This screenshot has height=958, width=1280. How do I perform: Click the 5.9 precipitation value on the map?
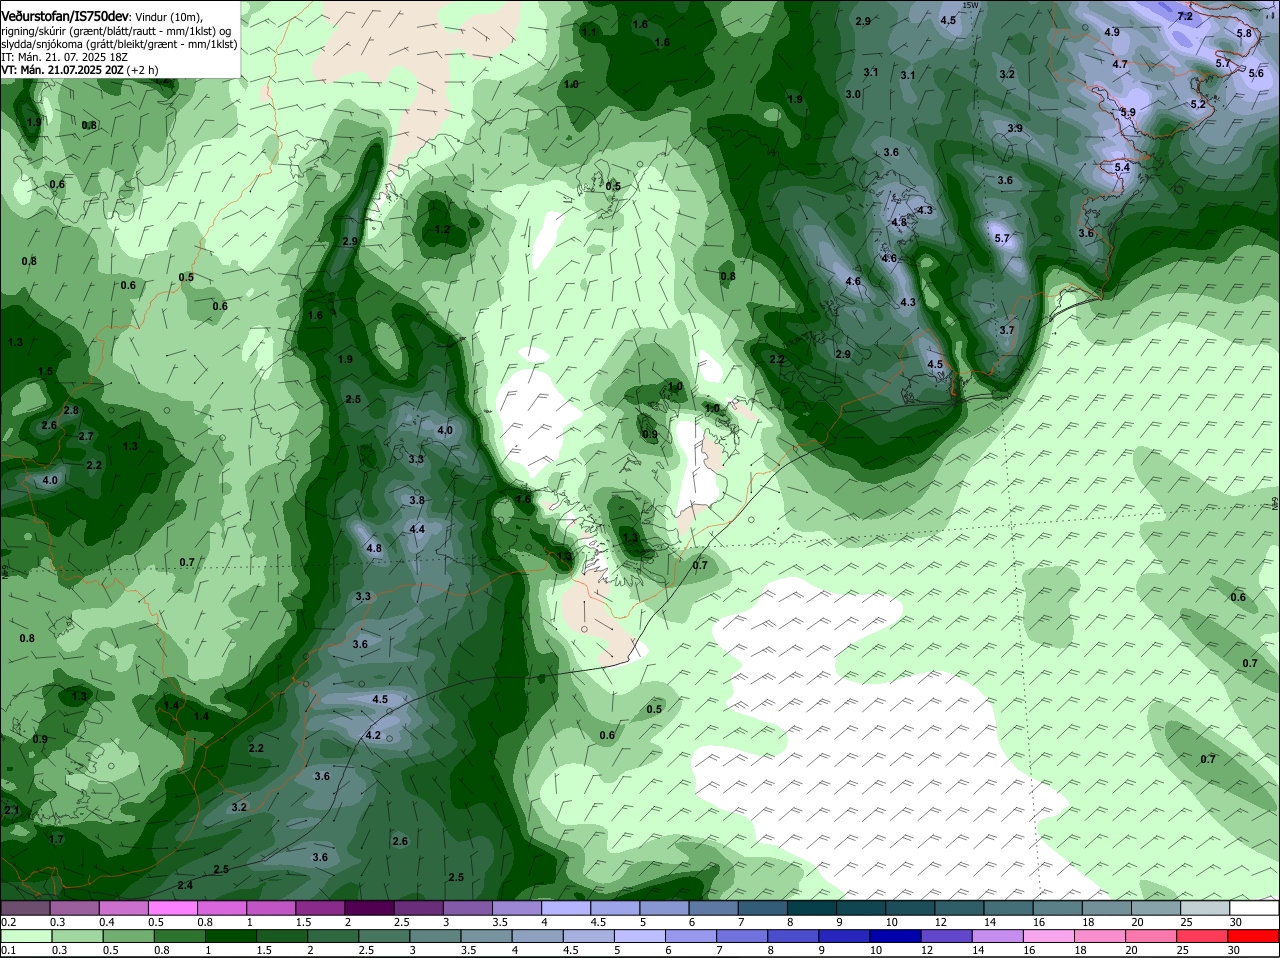click(1128, 112)
